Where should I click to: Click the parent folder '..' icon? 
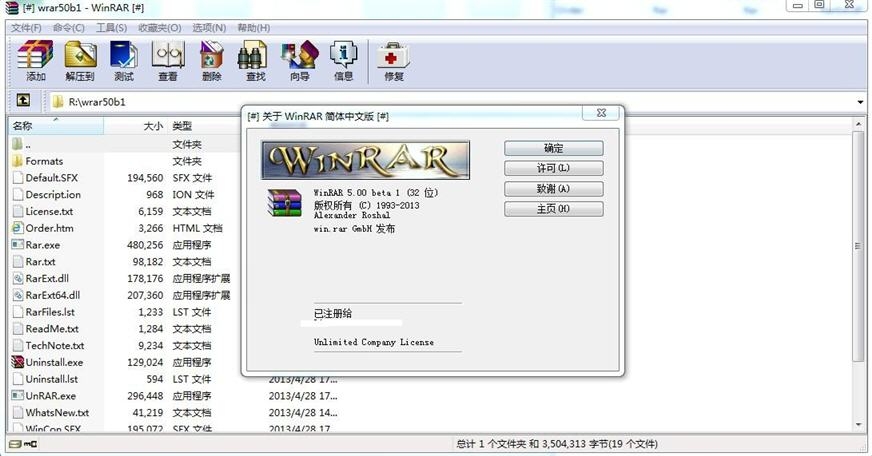point(17,144)
